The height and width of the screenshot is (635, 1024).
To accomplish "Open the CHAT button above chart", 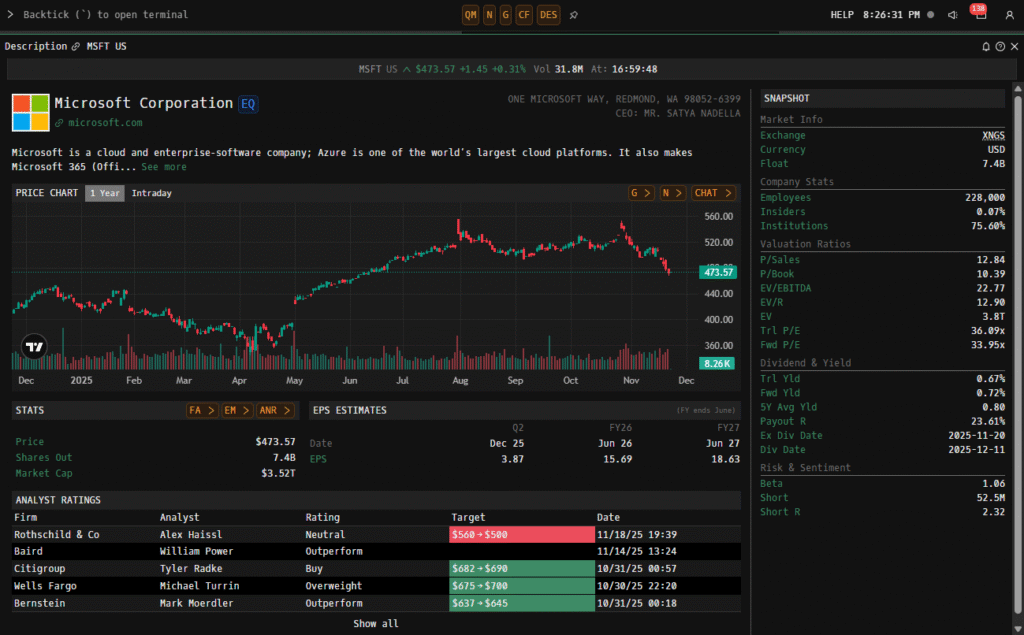I will 713,193.
